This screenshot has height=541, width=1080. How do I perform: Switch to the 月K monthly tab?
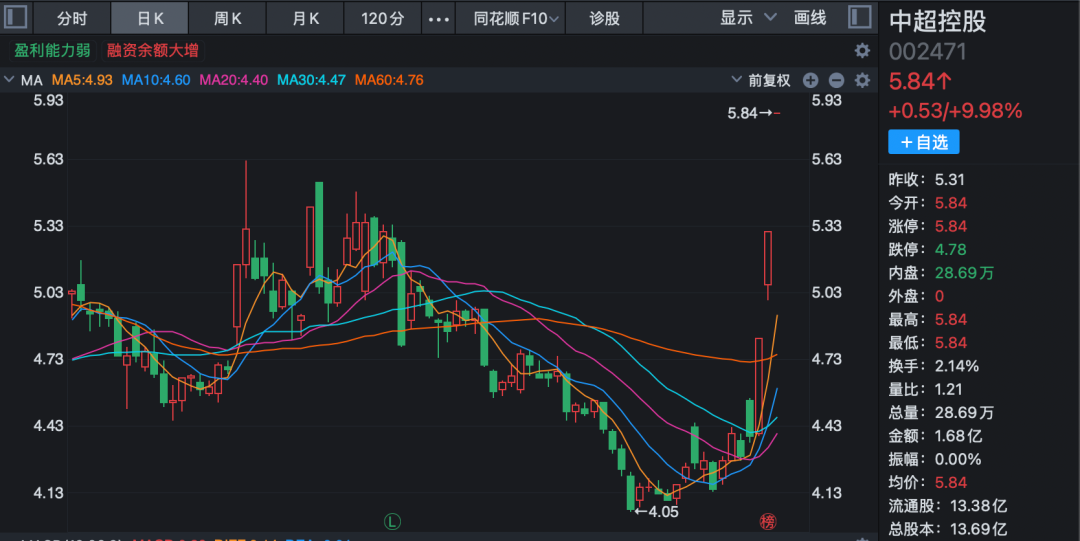(x=305, y=18)
